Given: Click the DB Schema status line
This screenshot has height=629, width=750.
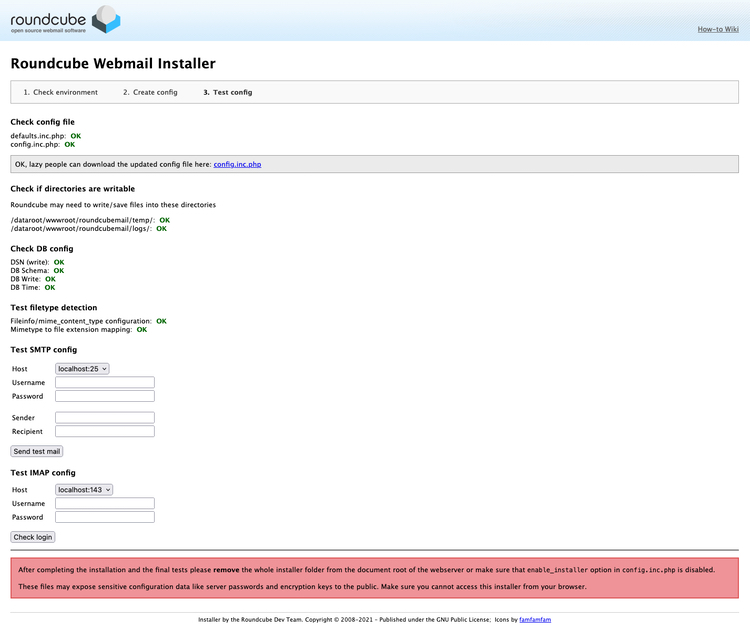Looking at the screenshot, I should (37, 271).
